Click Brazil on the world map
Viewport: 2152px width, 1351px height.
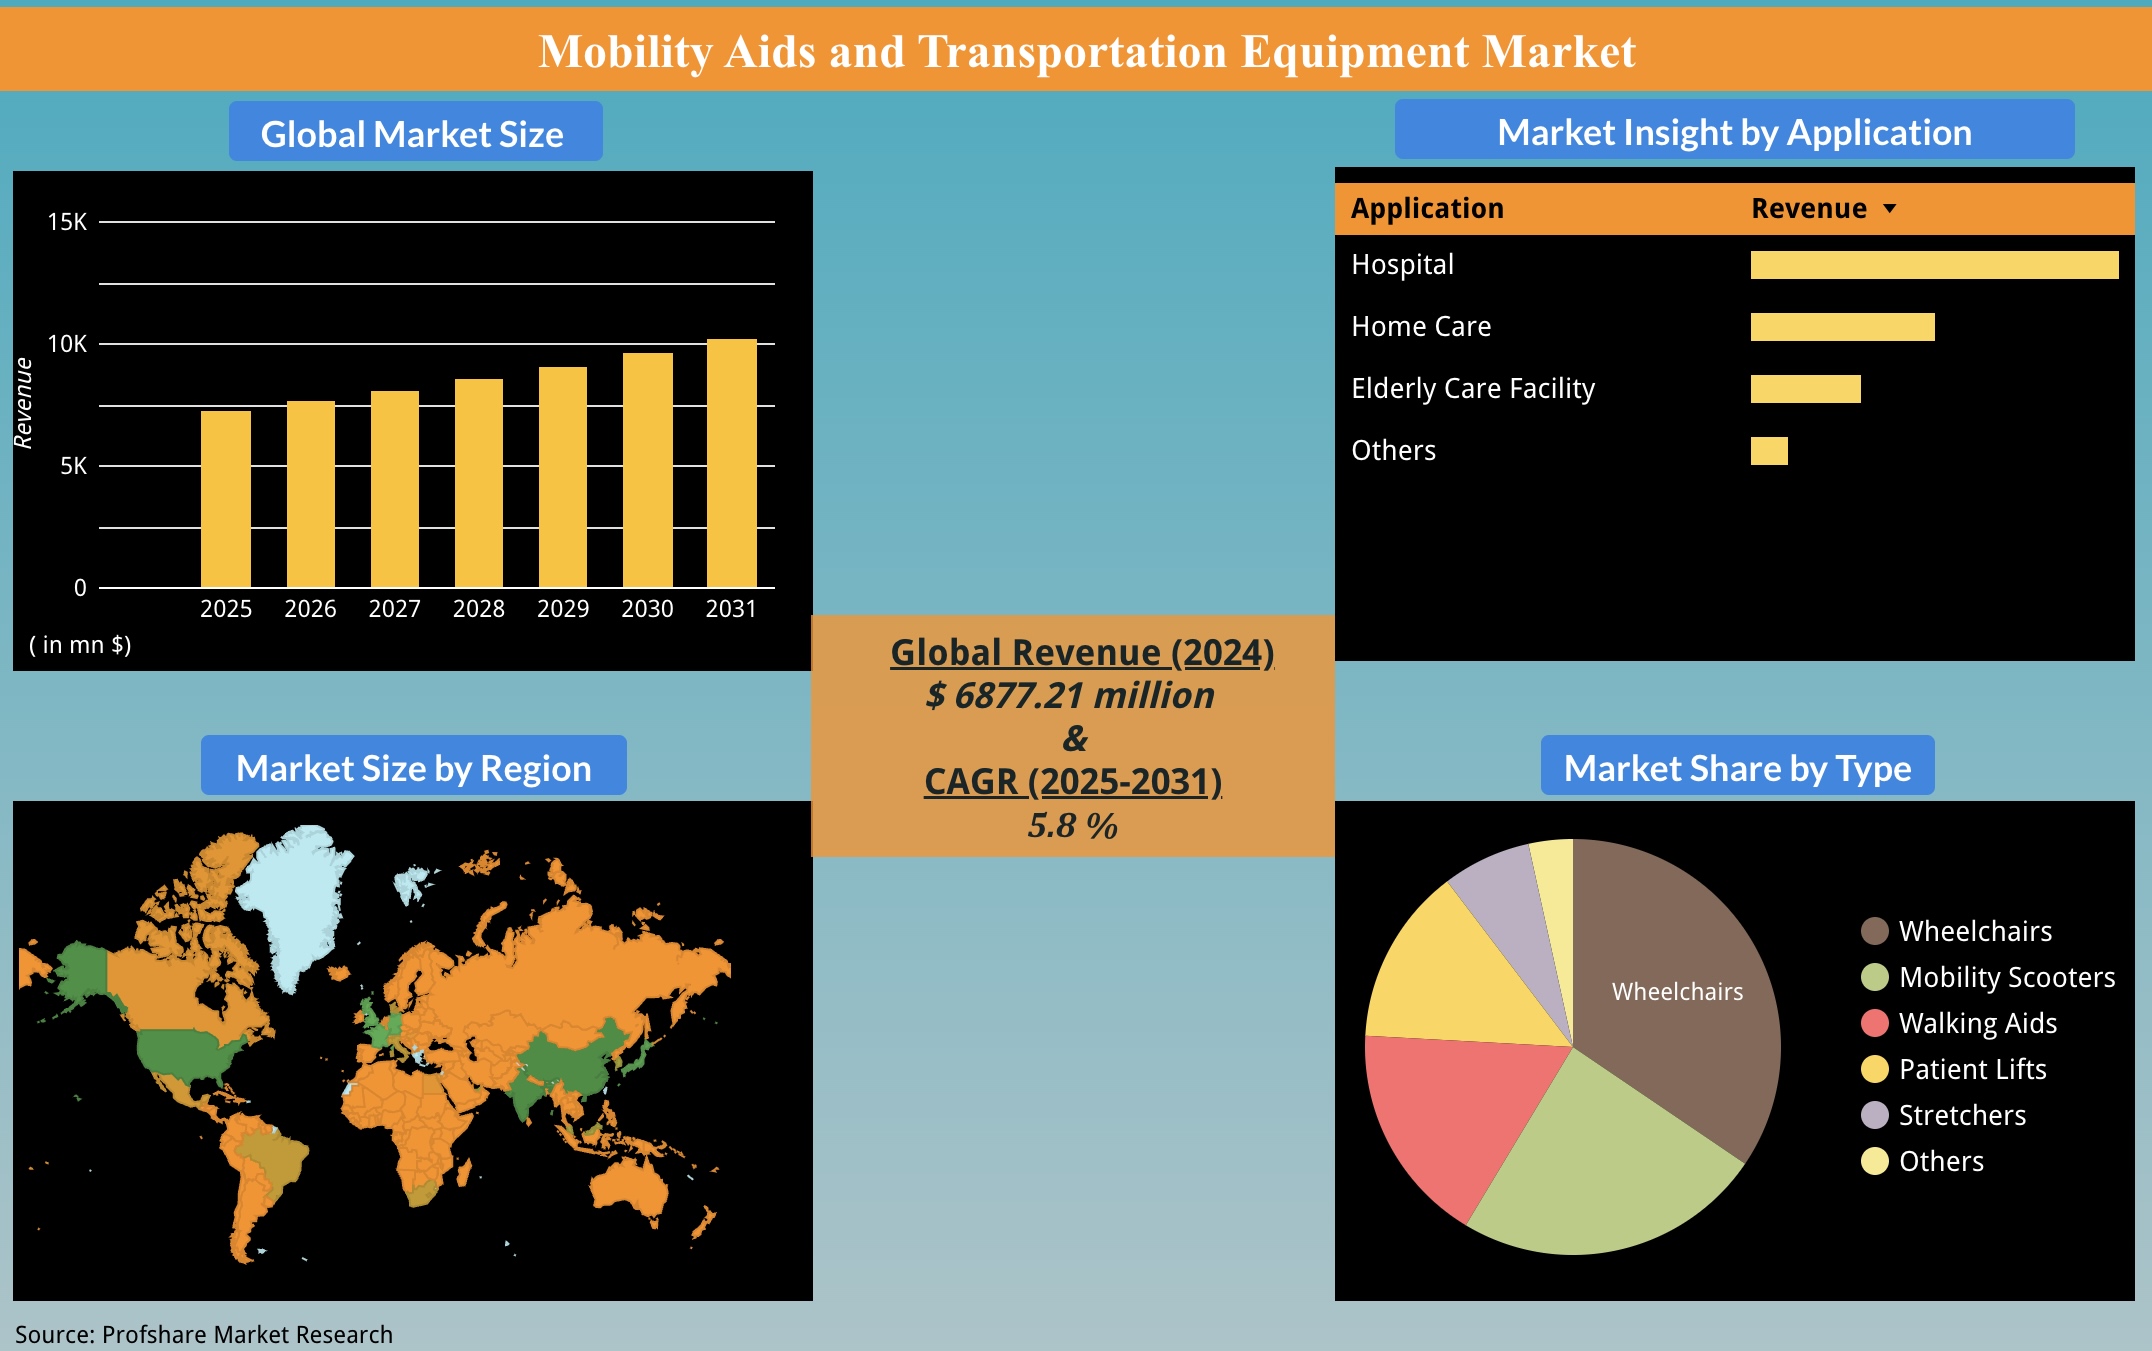(272, 1160)
